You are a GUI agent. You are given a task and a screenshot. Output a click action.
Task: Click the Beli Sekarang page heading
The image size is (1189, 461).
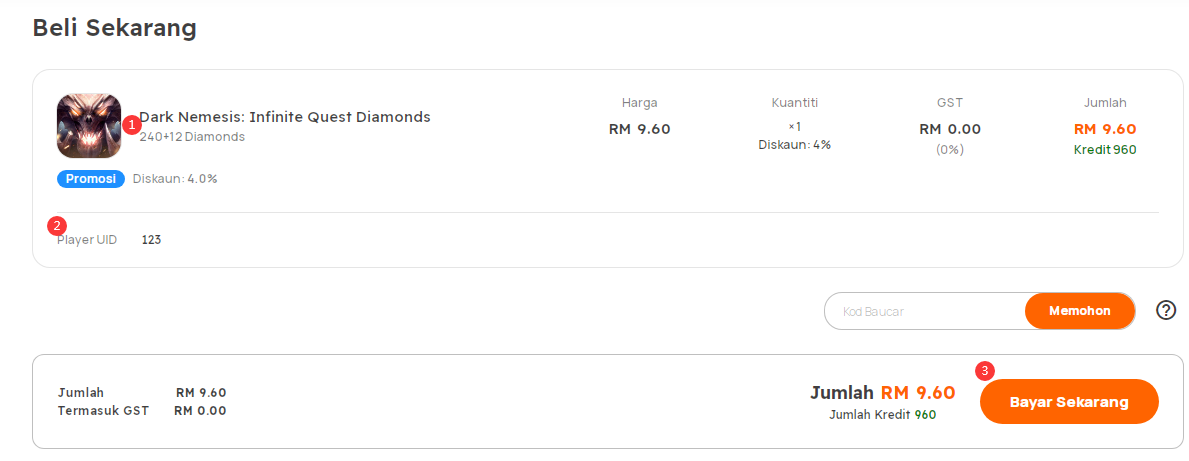[115, 27]
